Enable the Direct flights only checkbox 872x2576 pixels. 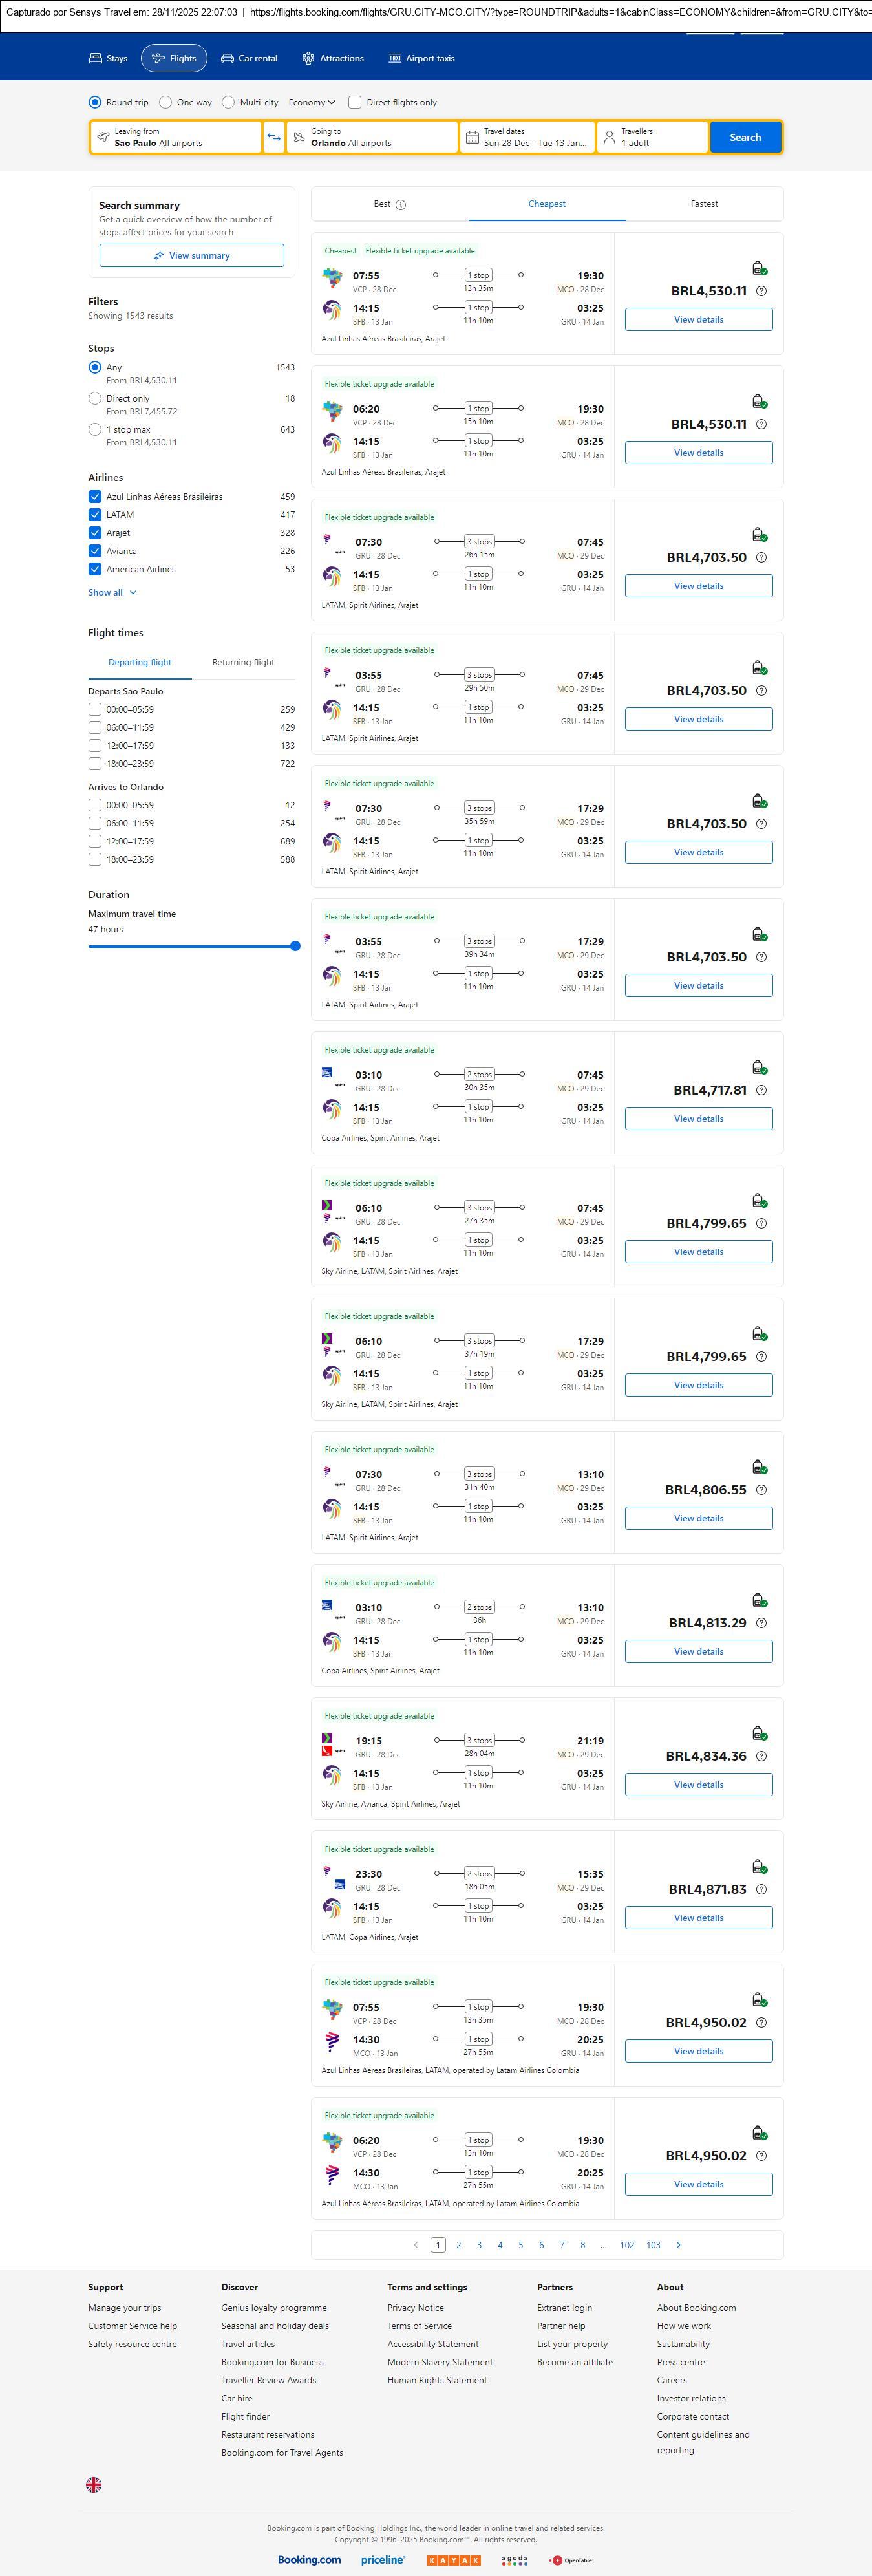355,102
